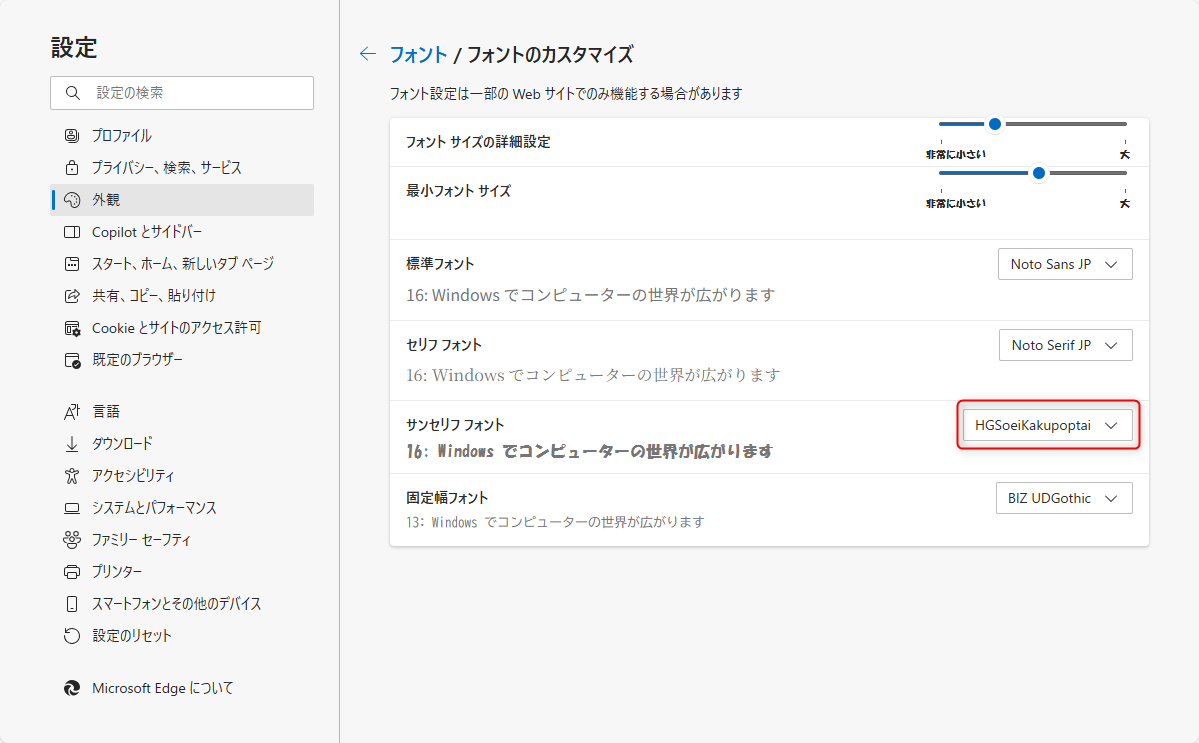Open システムとパフォーマンス settings
The height and width of the screenshot is (743, 1199).
pyautogui.click(x=182, y=508)
